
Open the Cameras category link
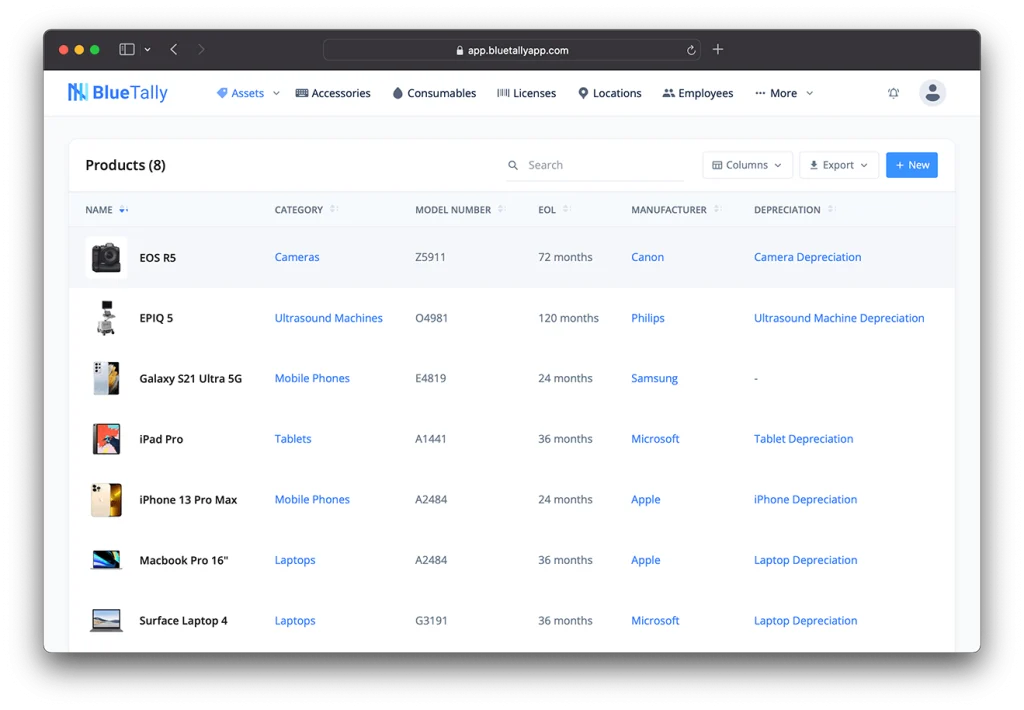296,257
